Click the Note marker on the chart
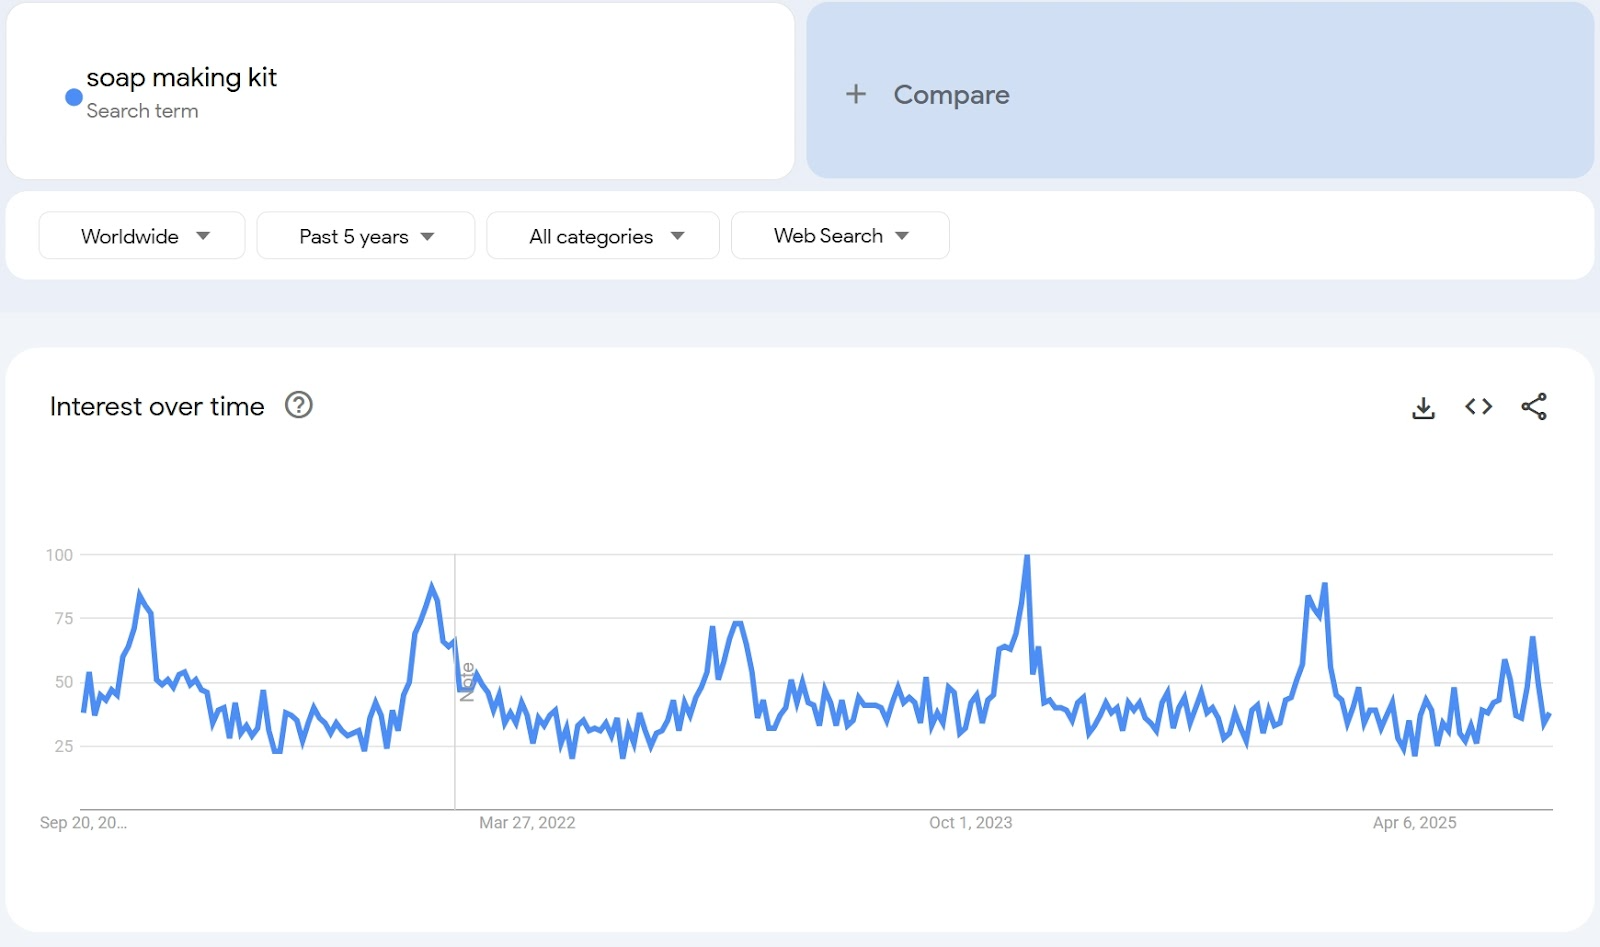1600x947 pixels. pos(467,682)
